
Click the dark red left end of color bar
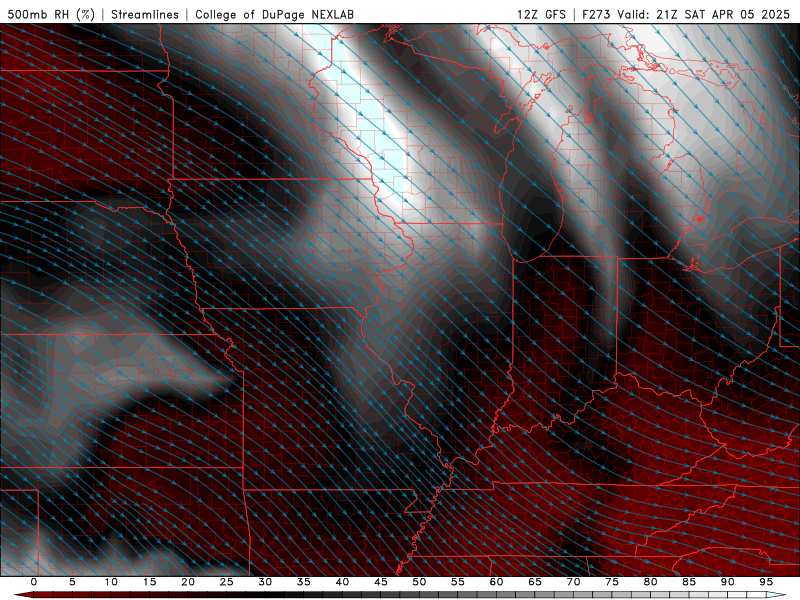(23, 595)
